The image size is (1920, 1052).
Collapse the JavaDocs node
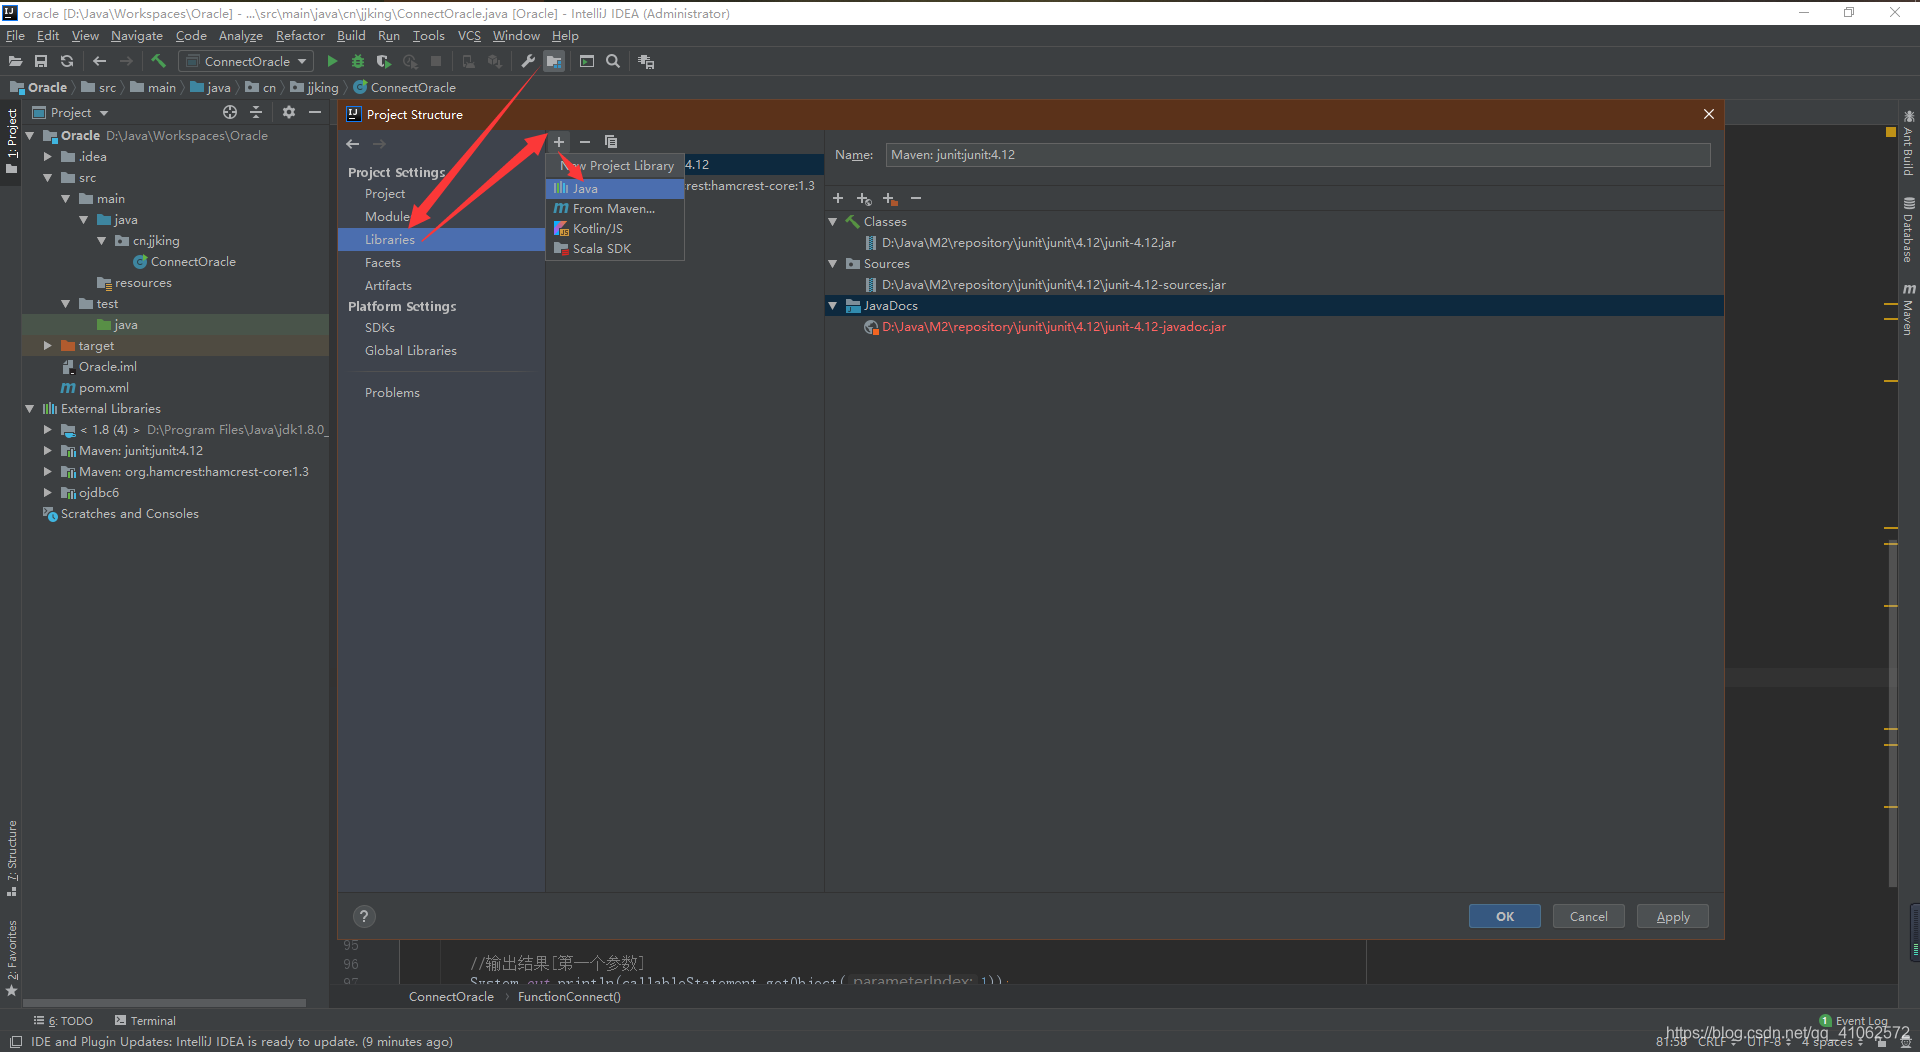[833, 305]
